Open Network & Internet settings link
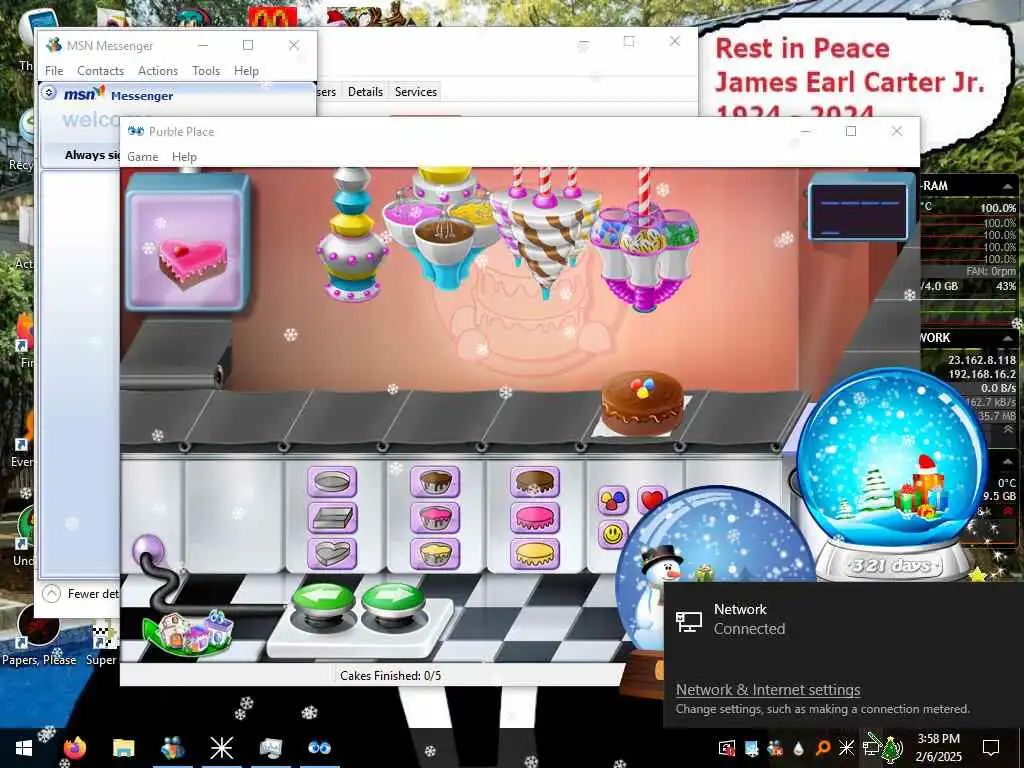This screenshot has height=768, width=1024. pyautogui.click(x=768, y=690)
